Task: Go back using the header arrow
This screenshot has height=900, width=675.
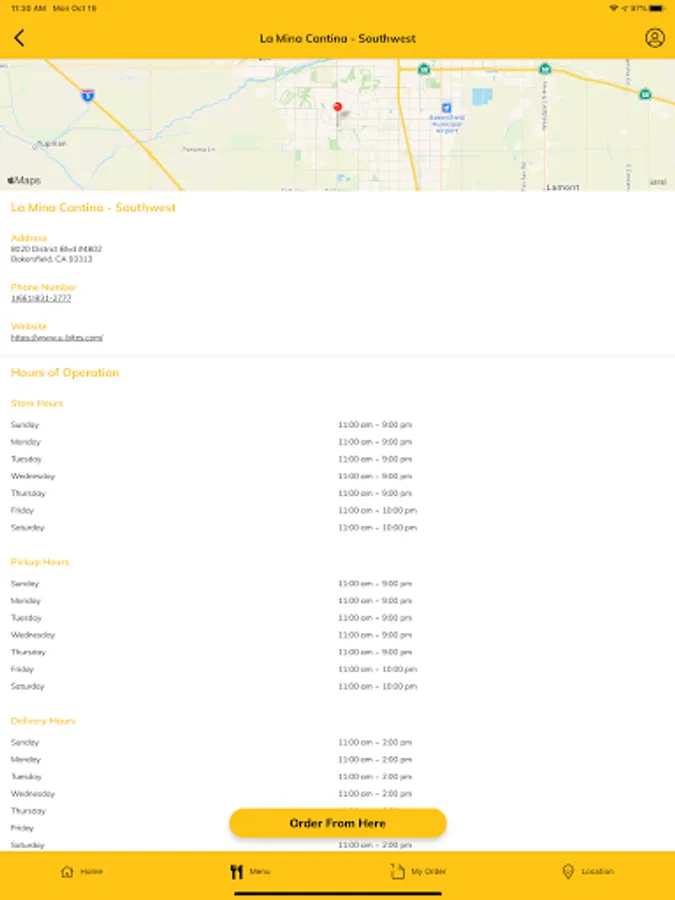Action: click(x=19, y=38)
